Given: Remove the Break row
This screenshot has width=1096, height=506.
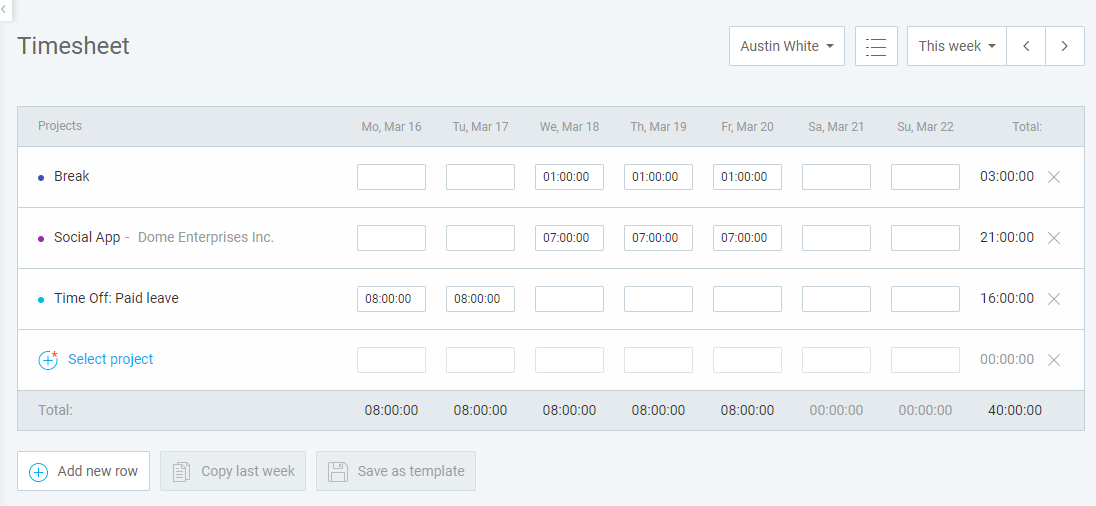Looking at the screenshot, I should click(x=1054, y=177).
